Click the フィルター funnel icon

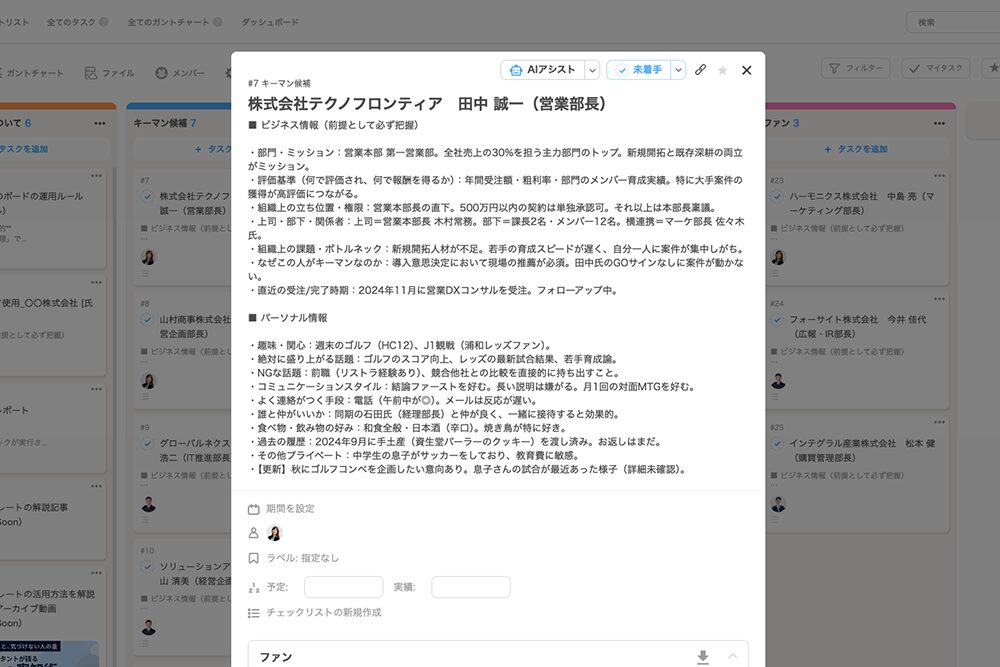pos(834,68)
